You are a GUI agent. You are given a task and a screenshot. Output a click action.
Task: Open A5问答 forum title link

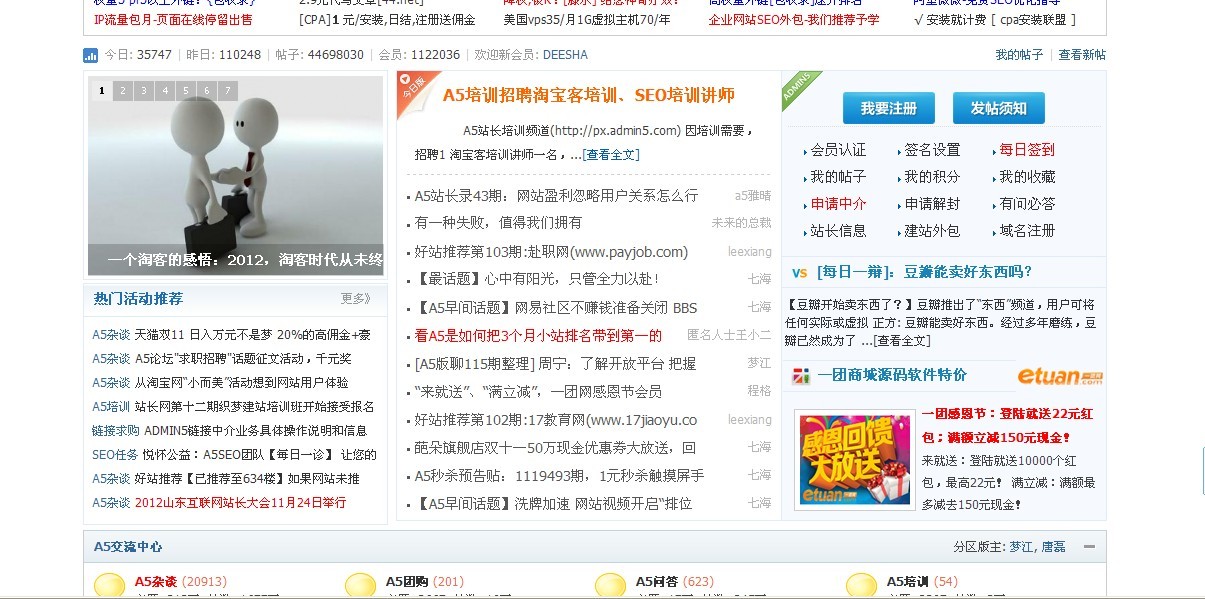click(x=657, y=581)
